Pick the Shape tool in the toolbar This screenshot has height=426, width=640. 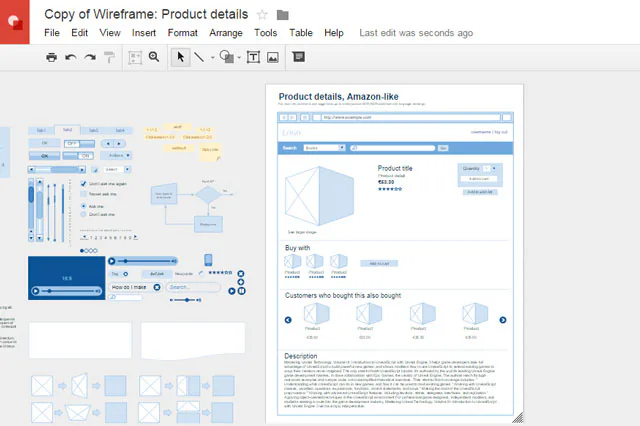point(227,57)
